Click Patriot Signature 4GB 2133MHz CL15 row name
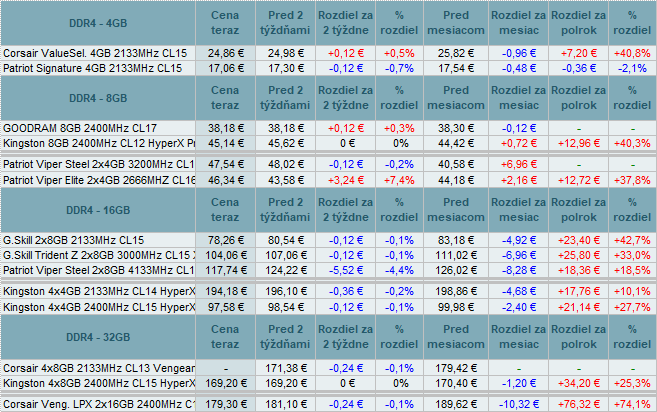The width and height of the screenshot is (657, 412). click(92, 68)
